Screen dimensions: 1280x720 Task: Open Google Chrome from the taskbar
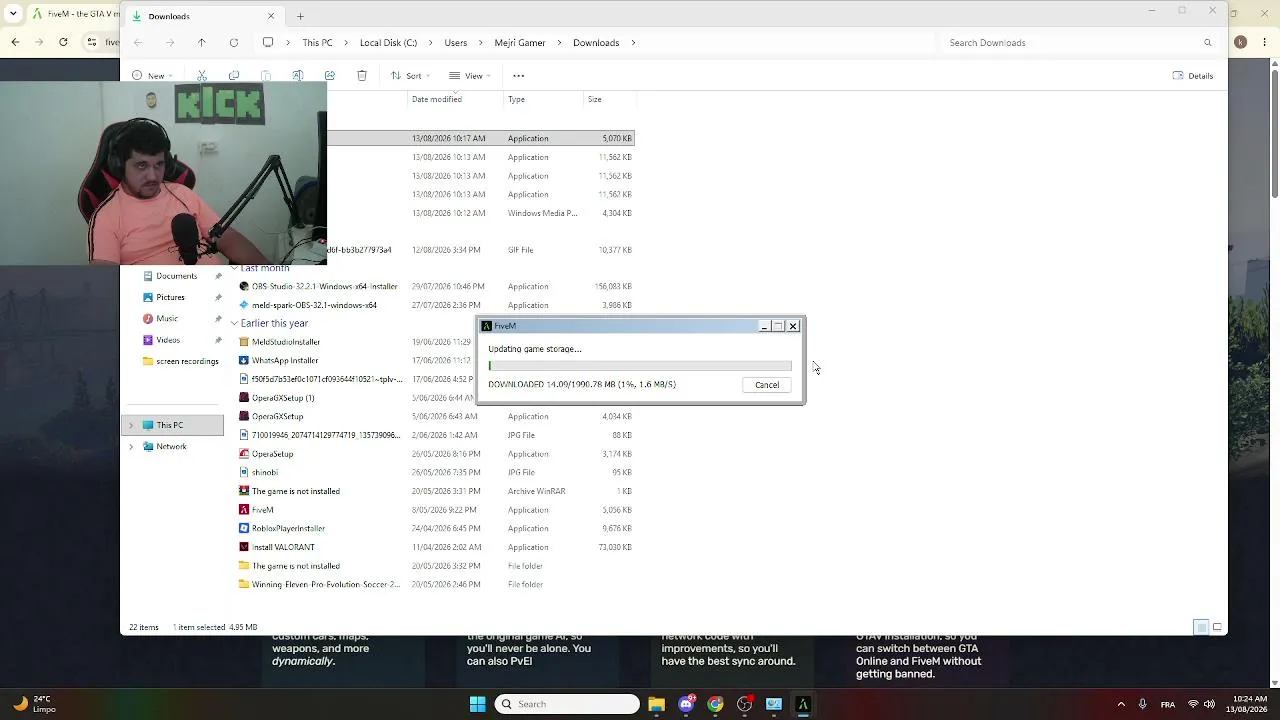point(715,704)
